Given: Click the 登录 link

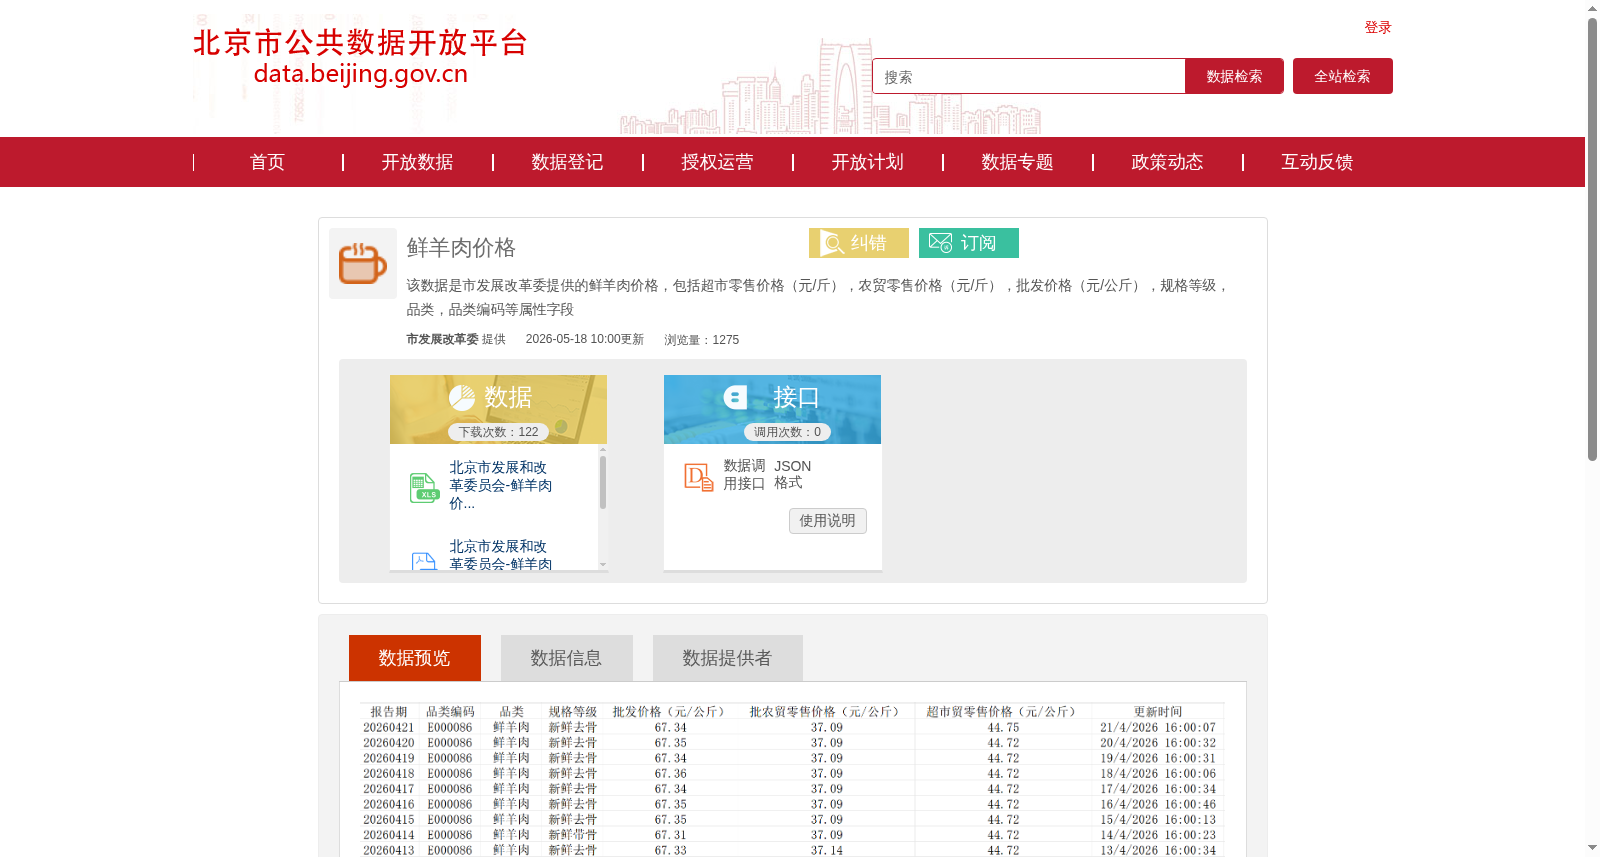Looking at the screenshot, I should click(1378, 28).
